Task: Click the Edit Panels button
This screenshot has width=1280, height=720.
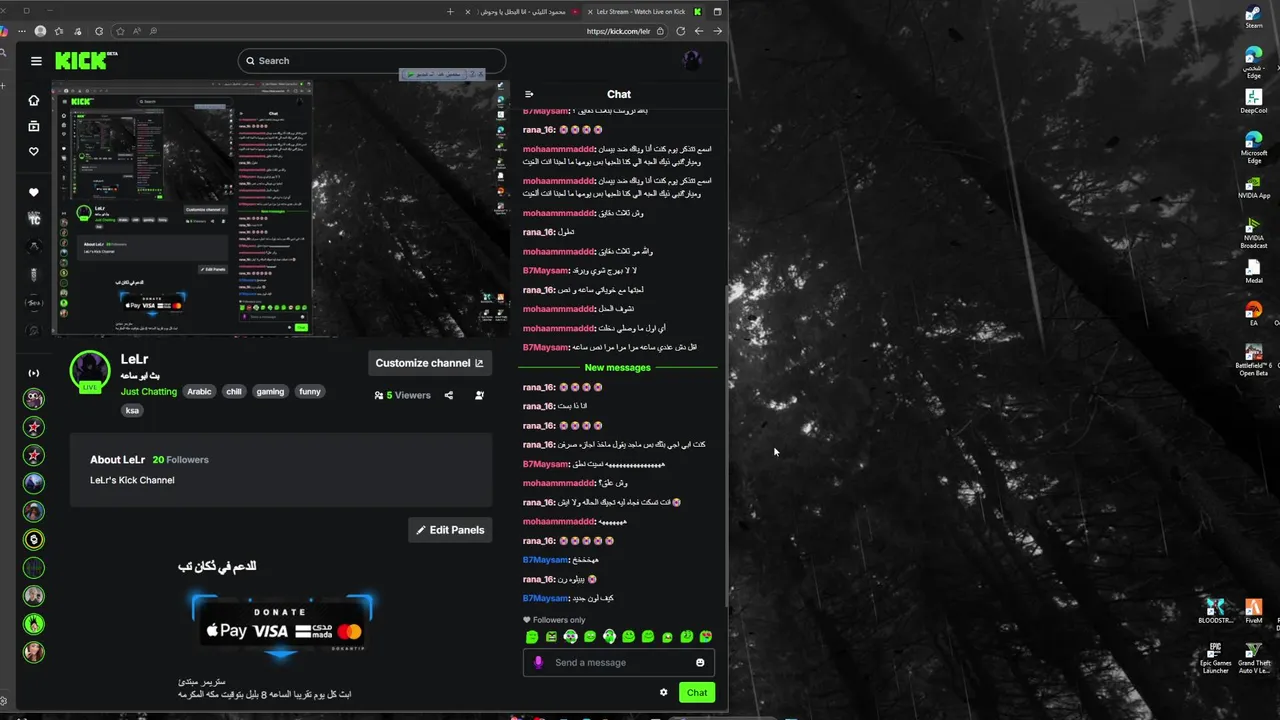Action: 450,530
